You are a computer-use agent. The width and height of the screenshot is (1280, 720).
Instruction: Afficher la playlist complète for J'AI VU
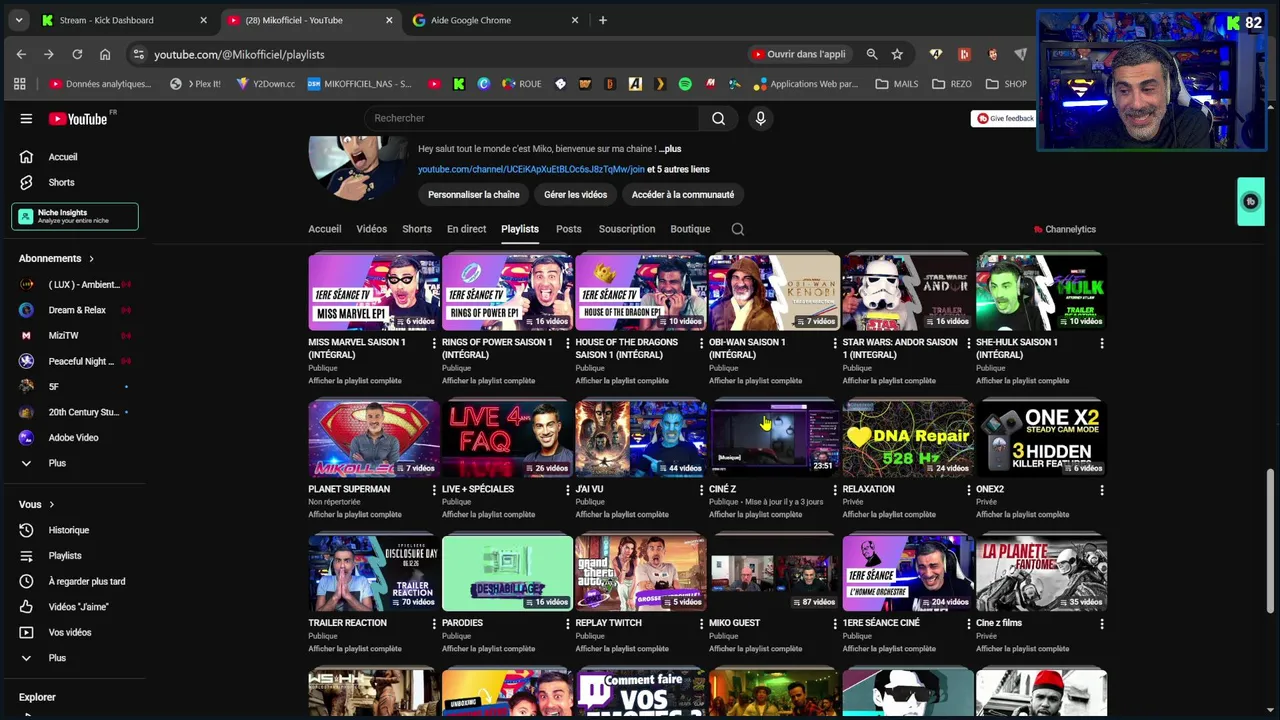point(622,514)
